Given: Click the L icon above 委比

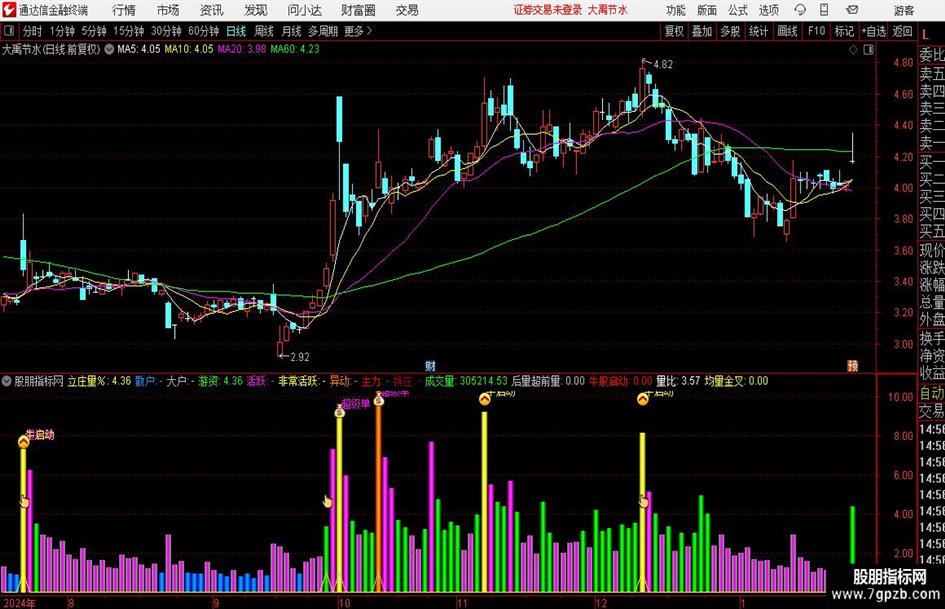Looking at the screenshot, I should point(926,36).
